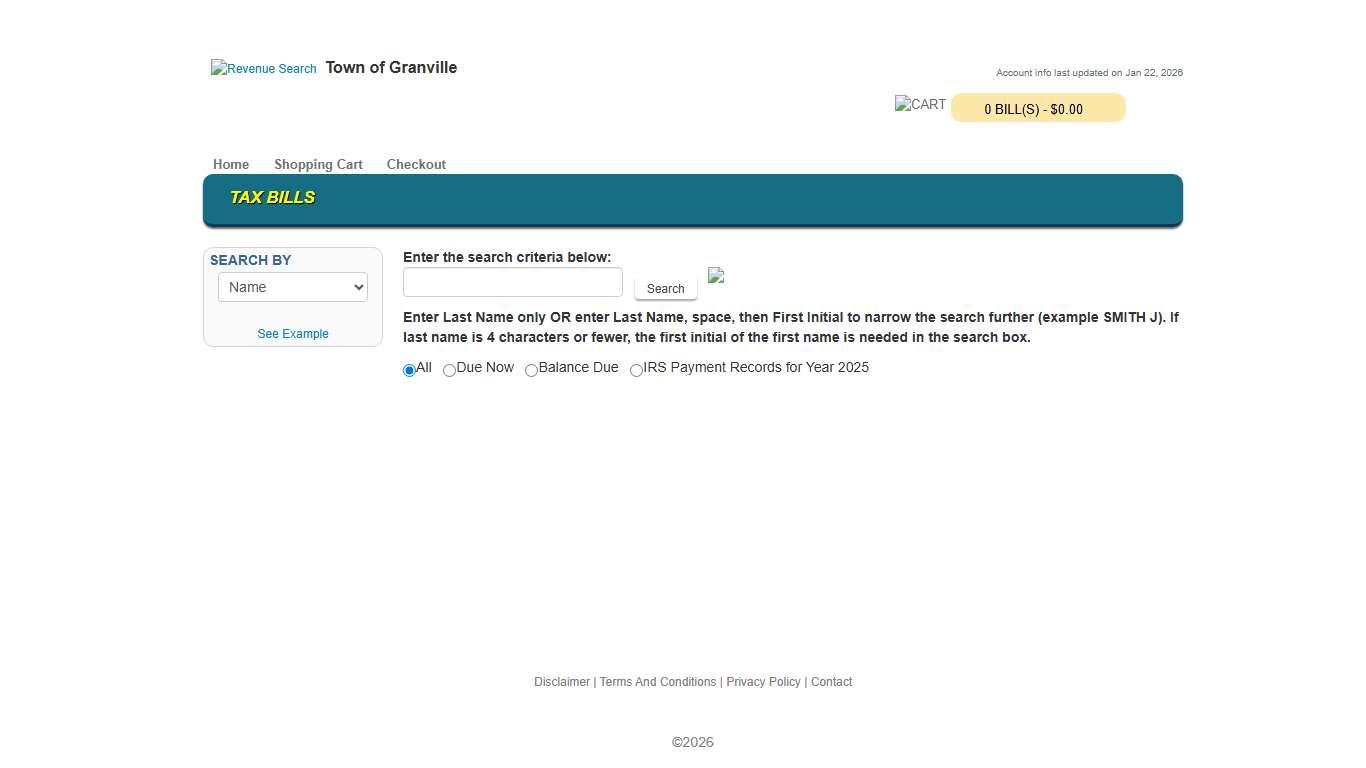Image resolution: width=1366 pixels, height=768 pixels.
Task: Open the SEARCH BY Name dropdown
Action: 292,287
